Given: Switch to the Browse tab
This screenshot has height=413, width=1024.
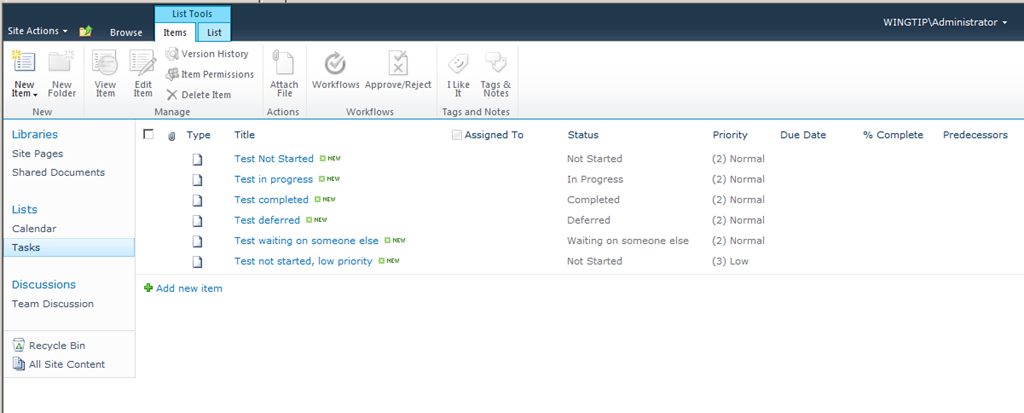Looking at the screenshot, I should tap(126, 33).
